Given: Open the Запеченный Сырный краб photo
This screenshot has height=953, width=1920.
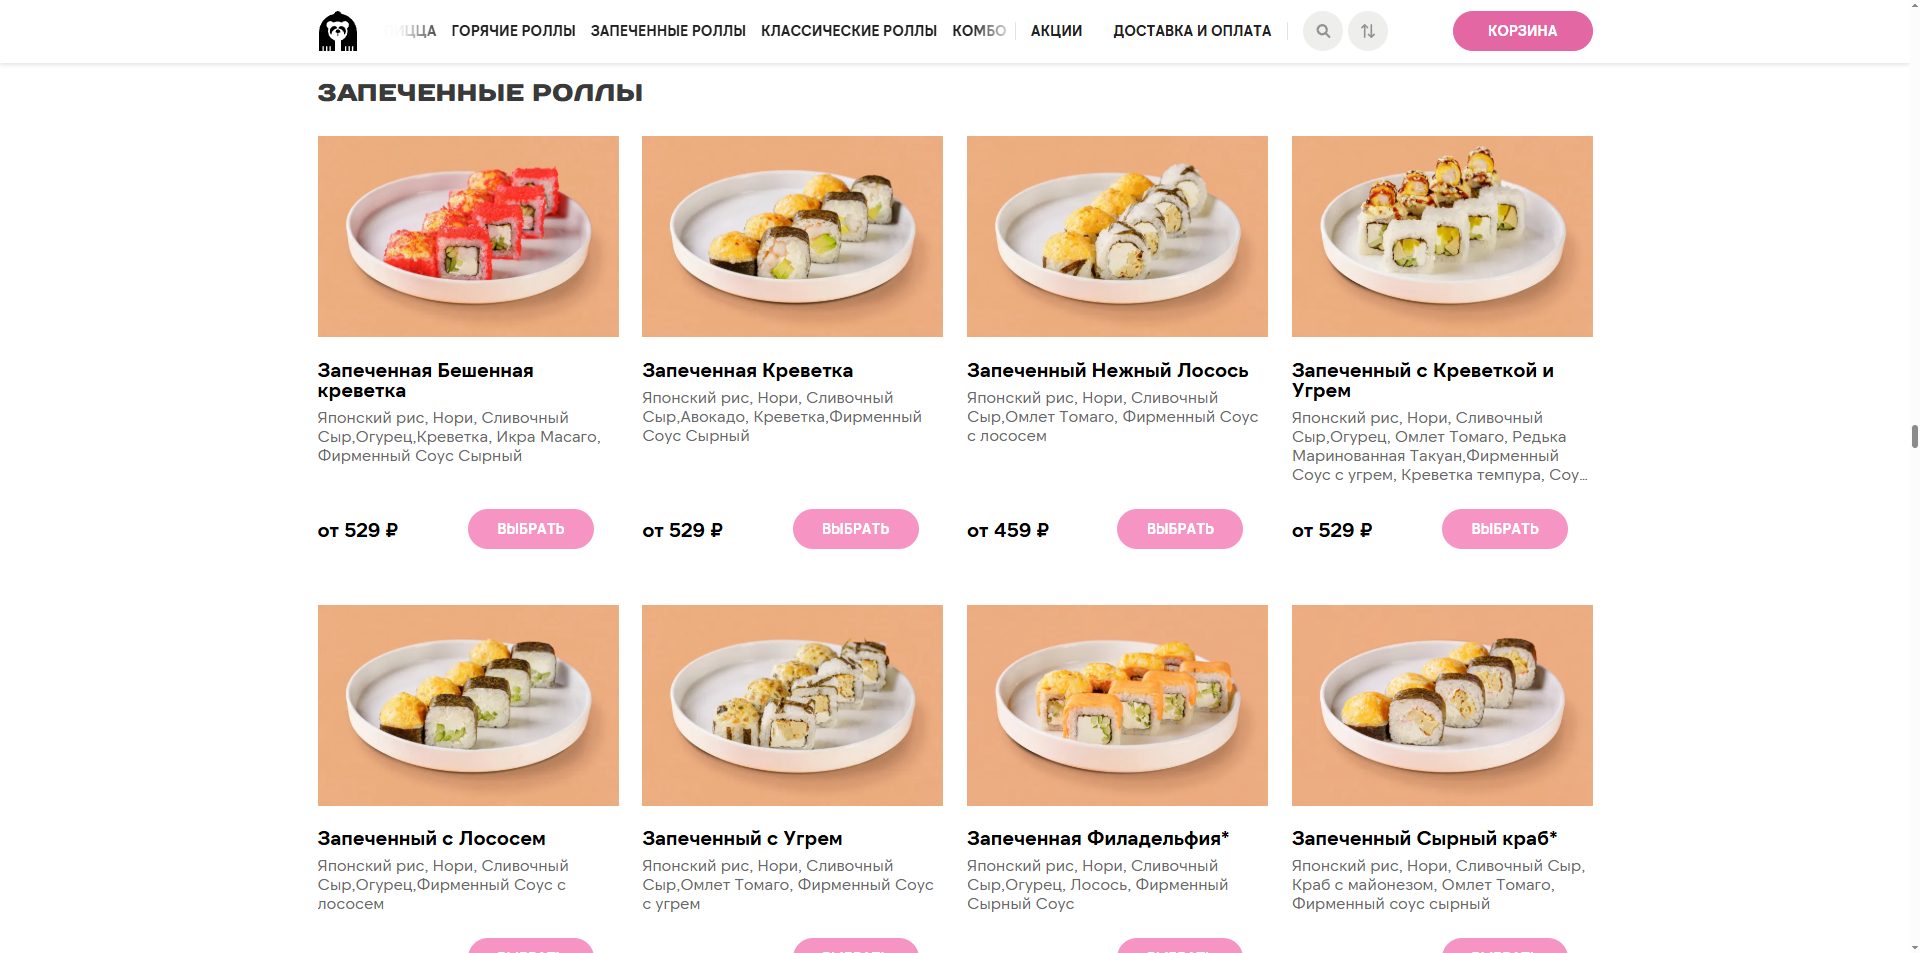Looking at the screenshot, I should [1441, 705].
